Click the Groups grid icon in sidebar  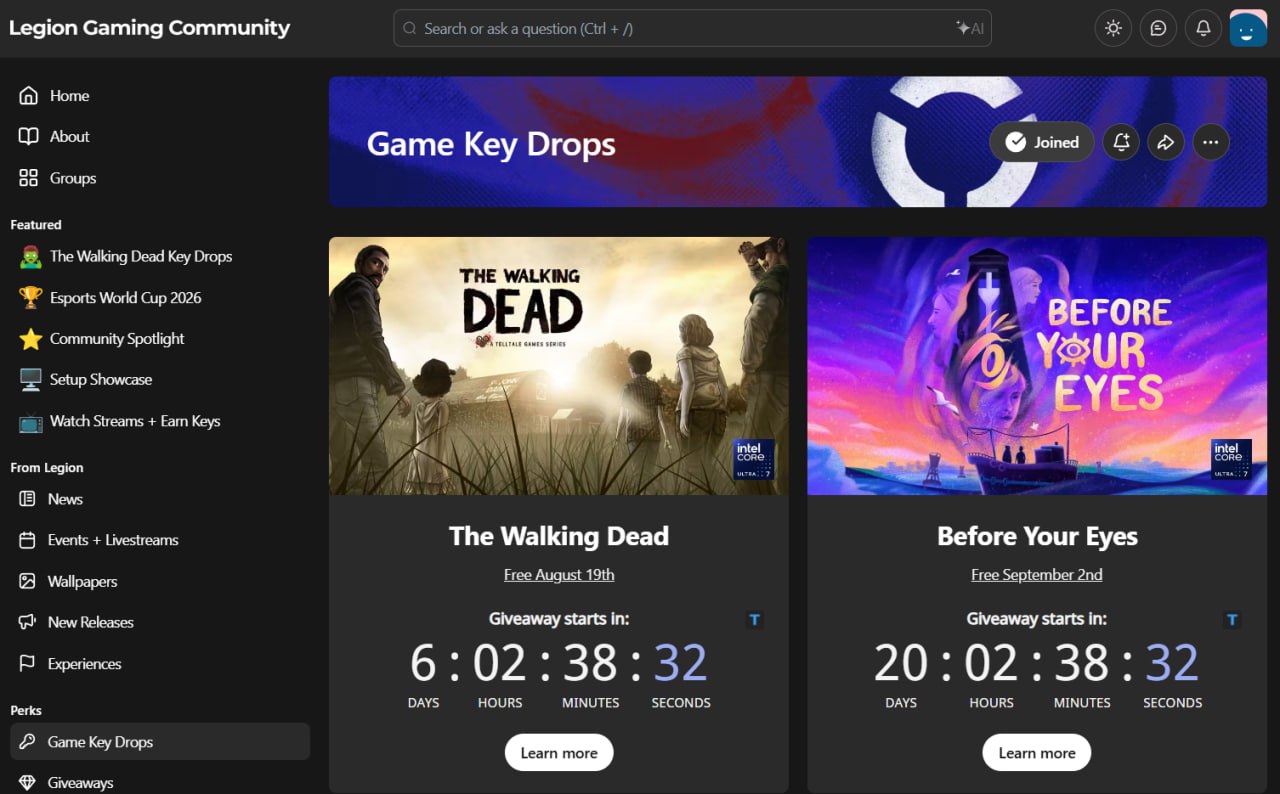pyautogui.click(x=28, y=178)
